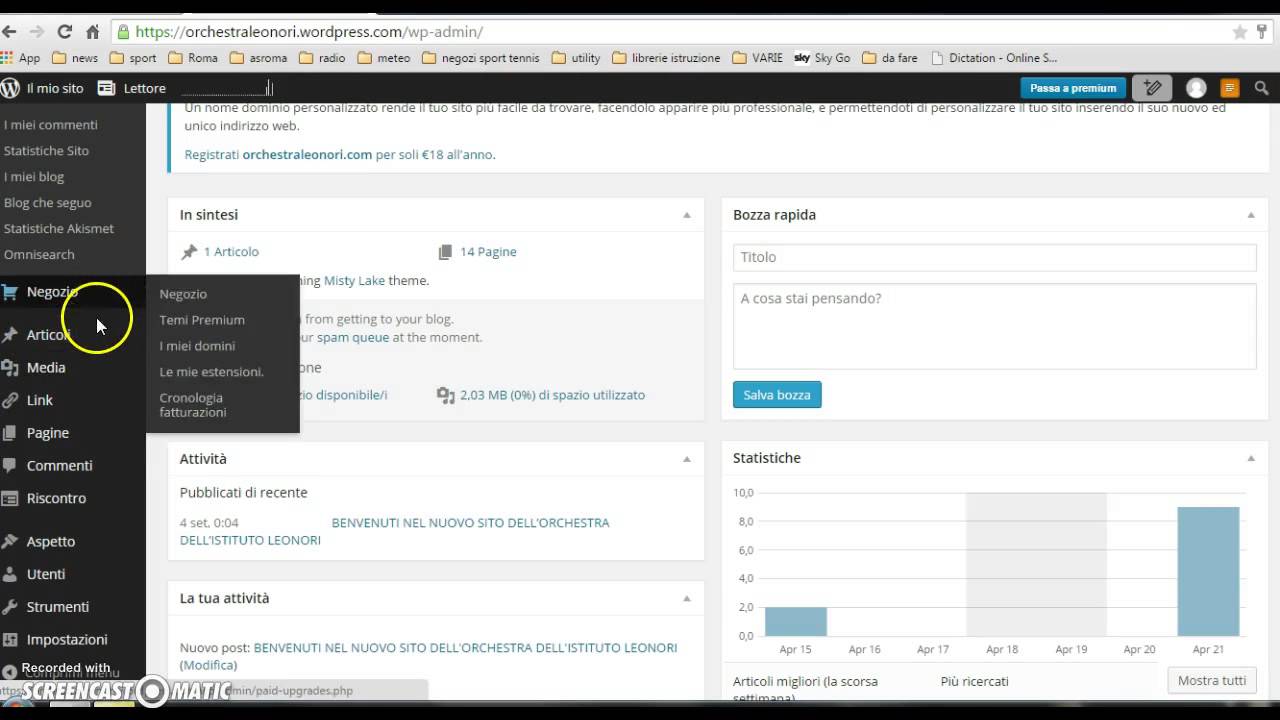The image size is (1280, 720).
Task: Click the Commenti bubble icon
Action: click(x=10, y=466)
